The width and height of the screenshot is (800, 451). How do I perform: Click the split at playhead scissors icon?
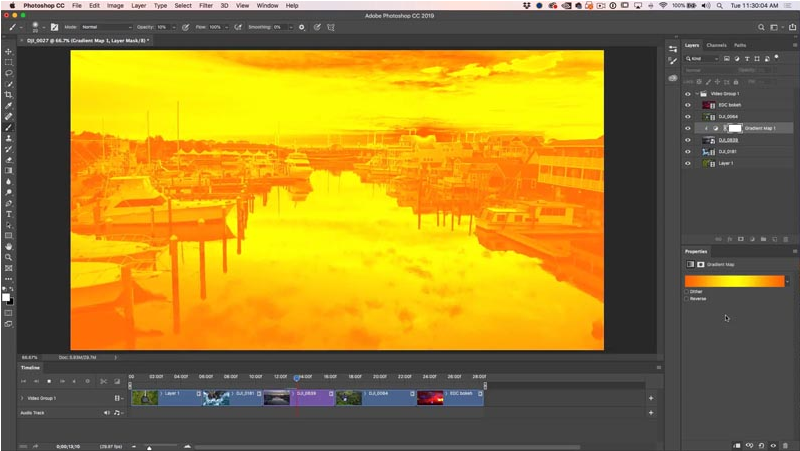click(x=104, y=381)
